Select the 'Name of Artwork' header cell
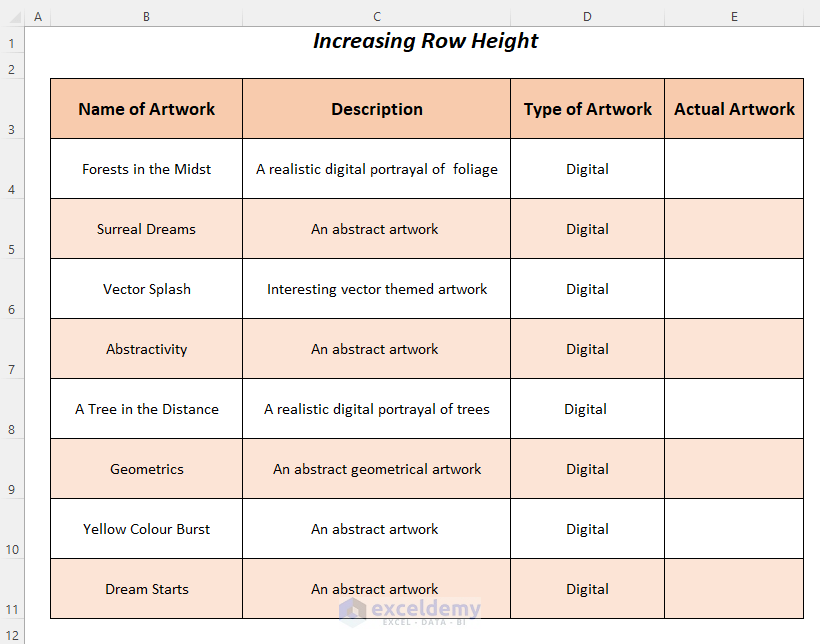Image resolution: width=820 pixels, height=644 pixels. [146, 108]
